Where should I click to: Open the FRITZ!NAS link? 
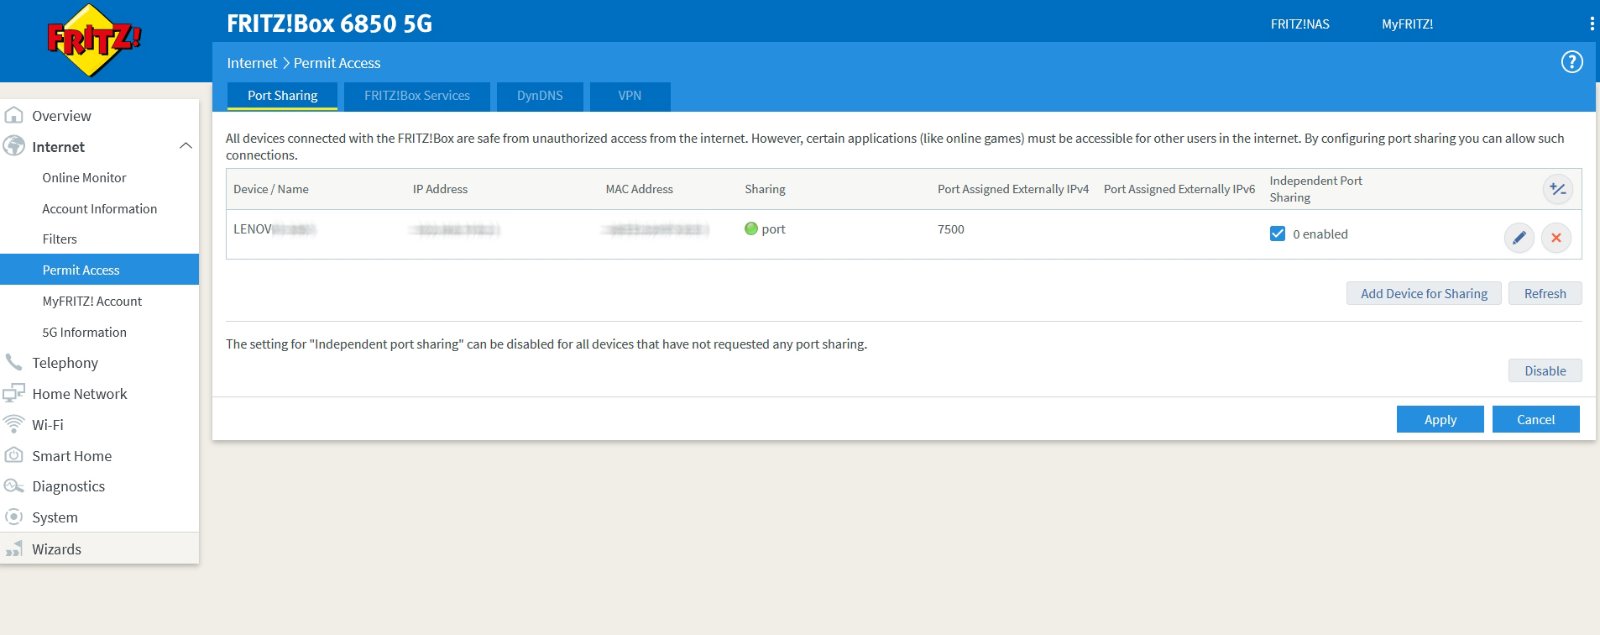[1300, 24]
